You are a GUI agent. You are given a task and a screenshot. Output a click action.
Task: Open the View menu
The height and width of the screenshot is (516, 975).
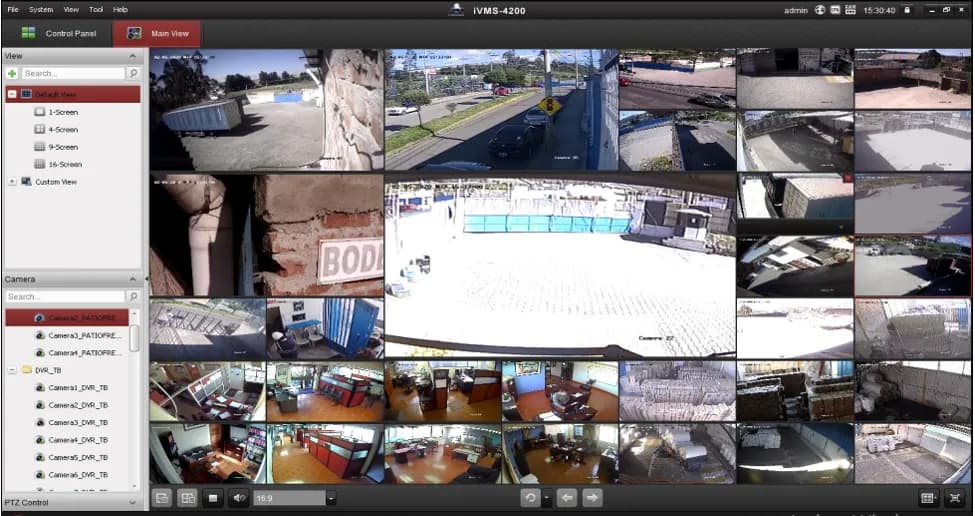71,9
